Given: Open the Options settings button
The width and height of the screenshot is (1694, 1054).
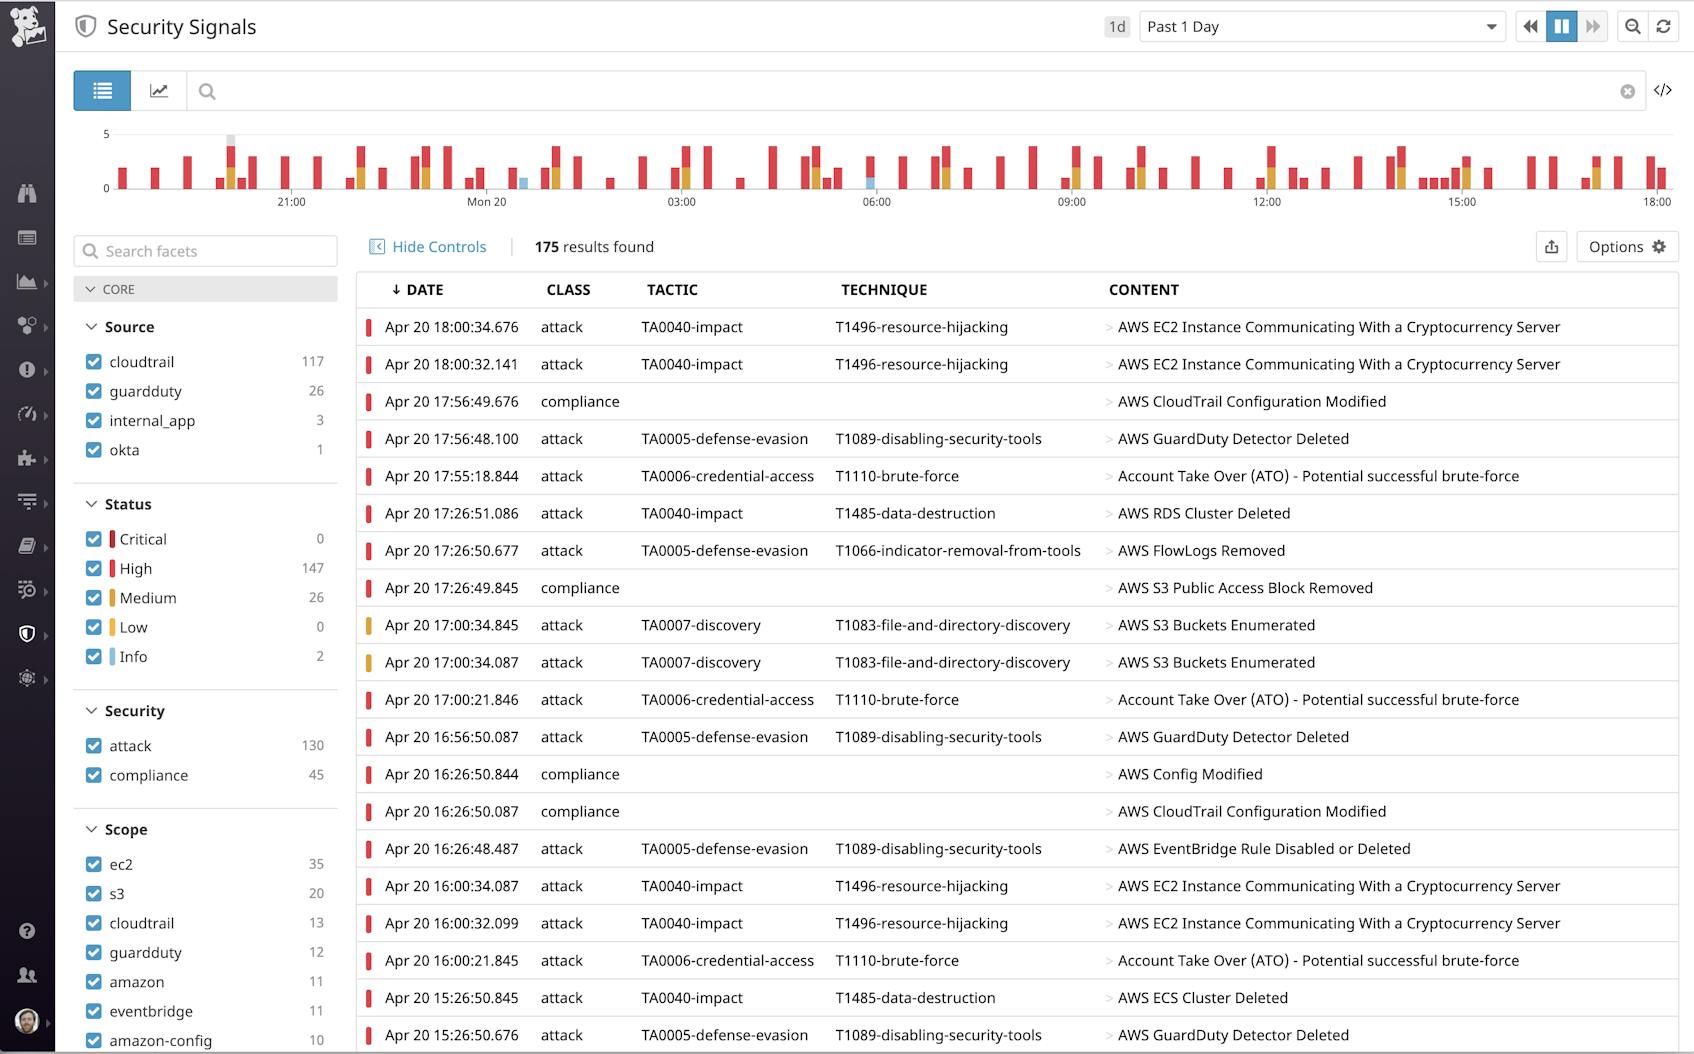Looking at the screenshot, I should (1627, 246).
